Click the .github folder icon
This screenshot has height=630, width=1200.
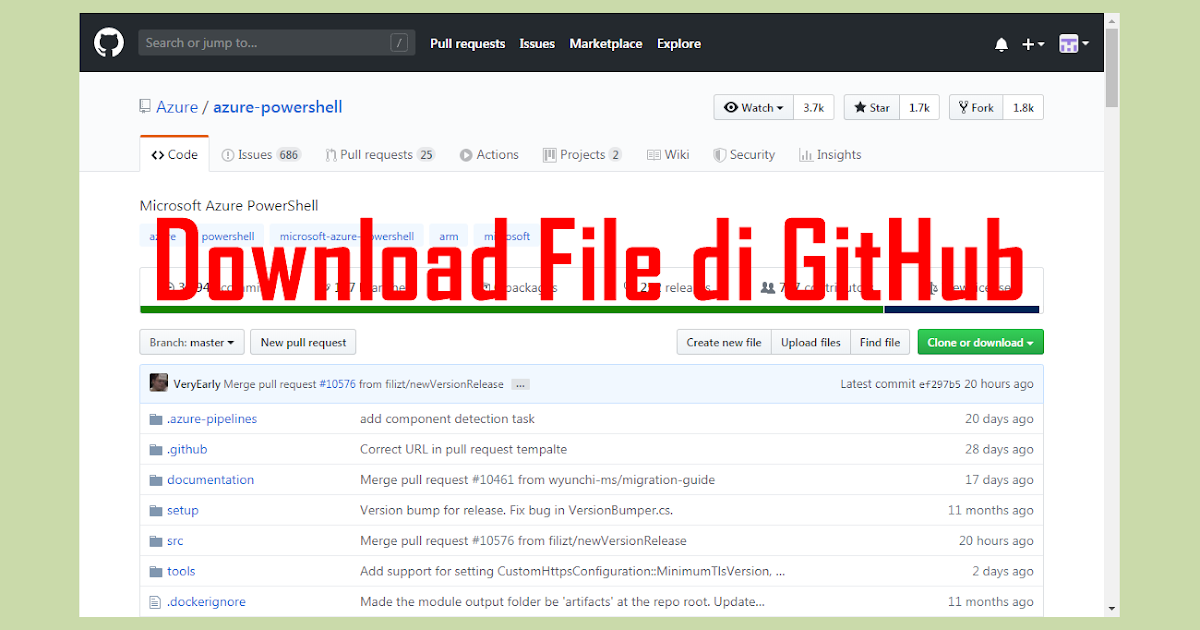point(155,450)
